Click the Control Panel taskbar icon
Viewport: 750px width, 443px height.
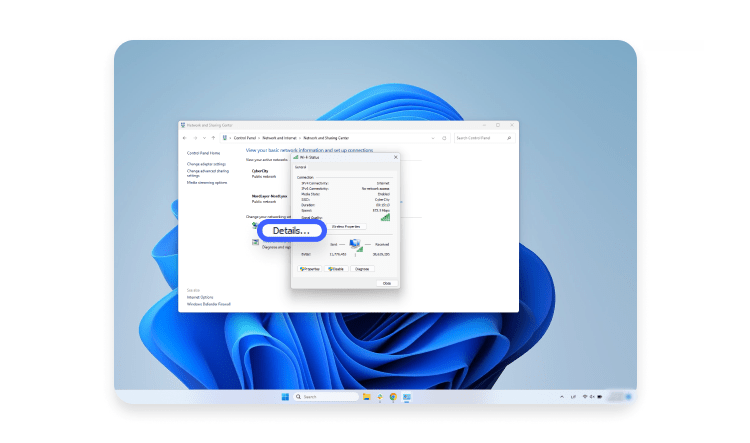click(x=407, y=397)
